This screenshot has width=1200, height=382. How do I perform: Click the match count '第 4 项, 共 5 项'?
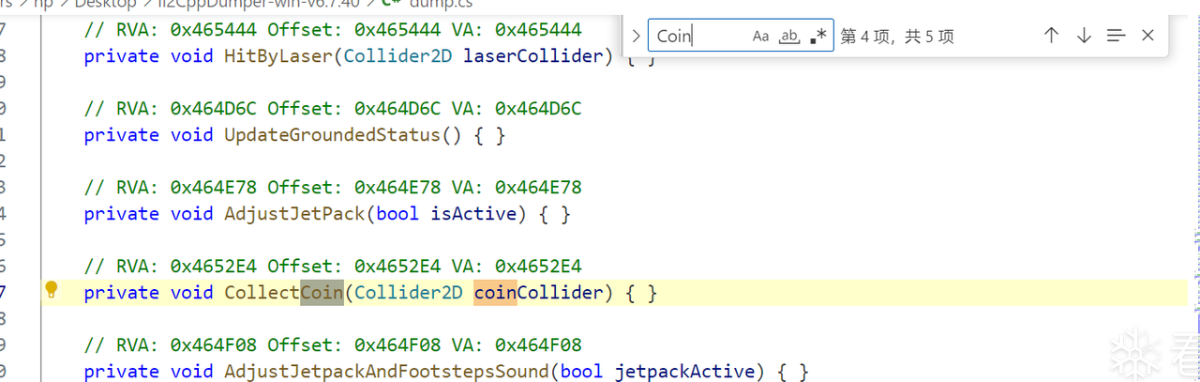[898, 36]
